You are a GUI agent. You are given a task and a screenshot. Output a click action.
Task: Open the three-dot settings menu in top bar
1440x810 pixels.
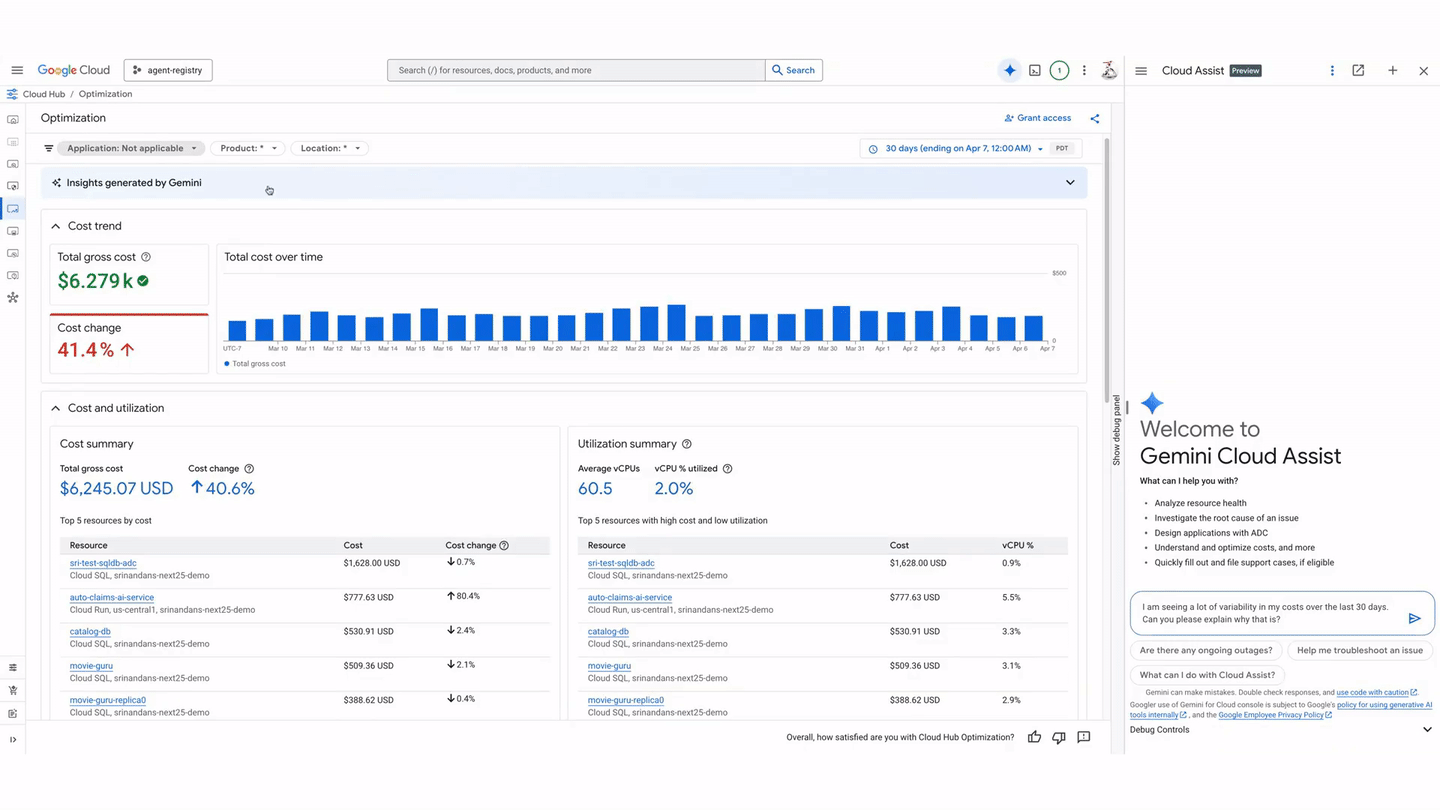click(x=1084, y=70)
